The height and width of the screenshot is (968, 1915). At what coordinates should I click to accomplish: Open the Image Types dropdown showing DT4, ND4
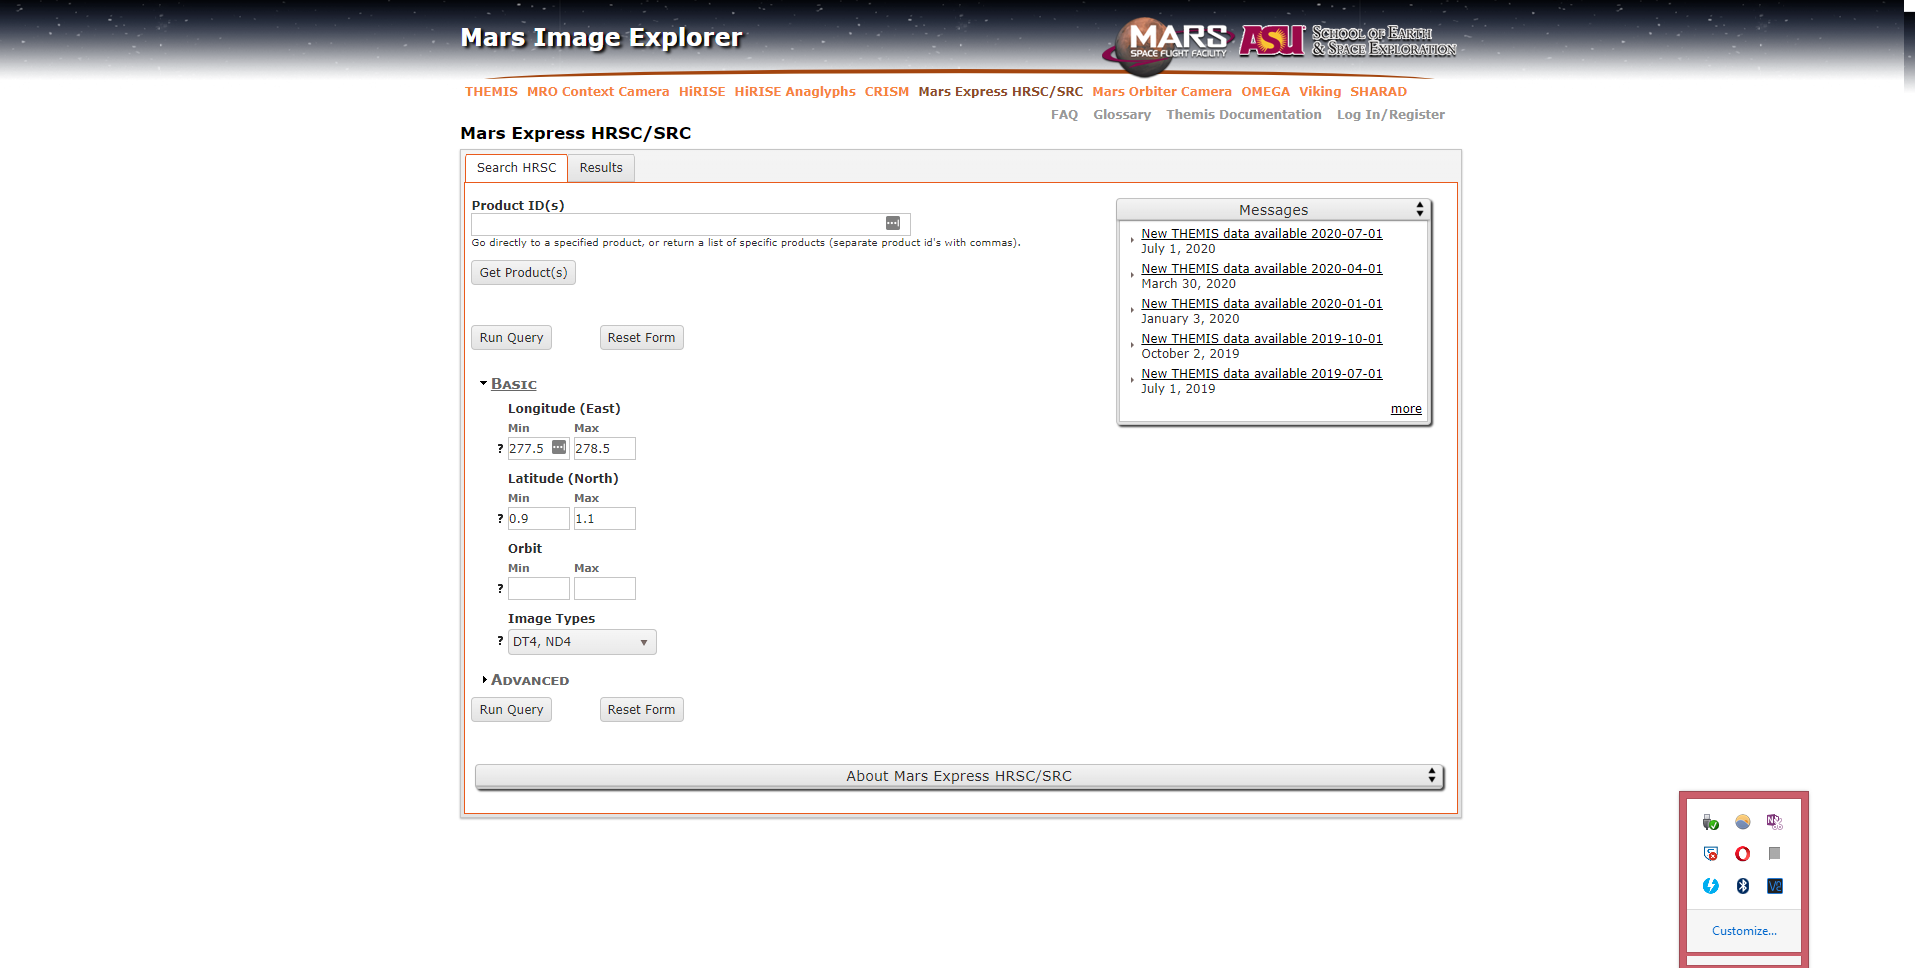tap(582, 642)
